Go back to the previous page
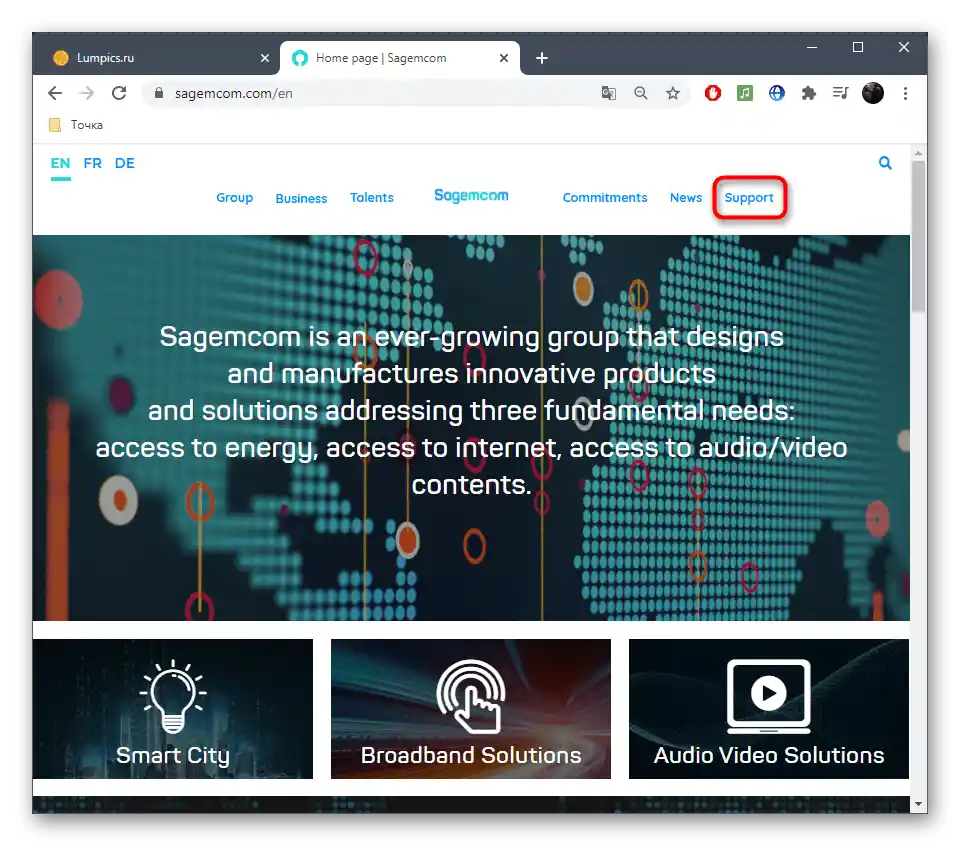The image size is (960, 846). coord(55,93)
